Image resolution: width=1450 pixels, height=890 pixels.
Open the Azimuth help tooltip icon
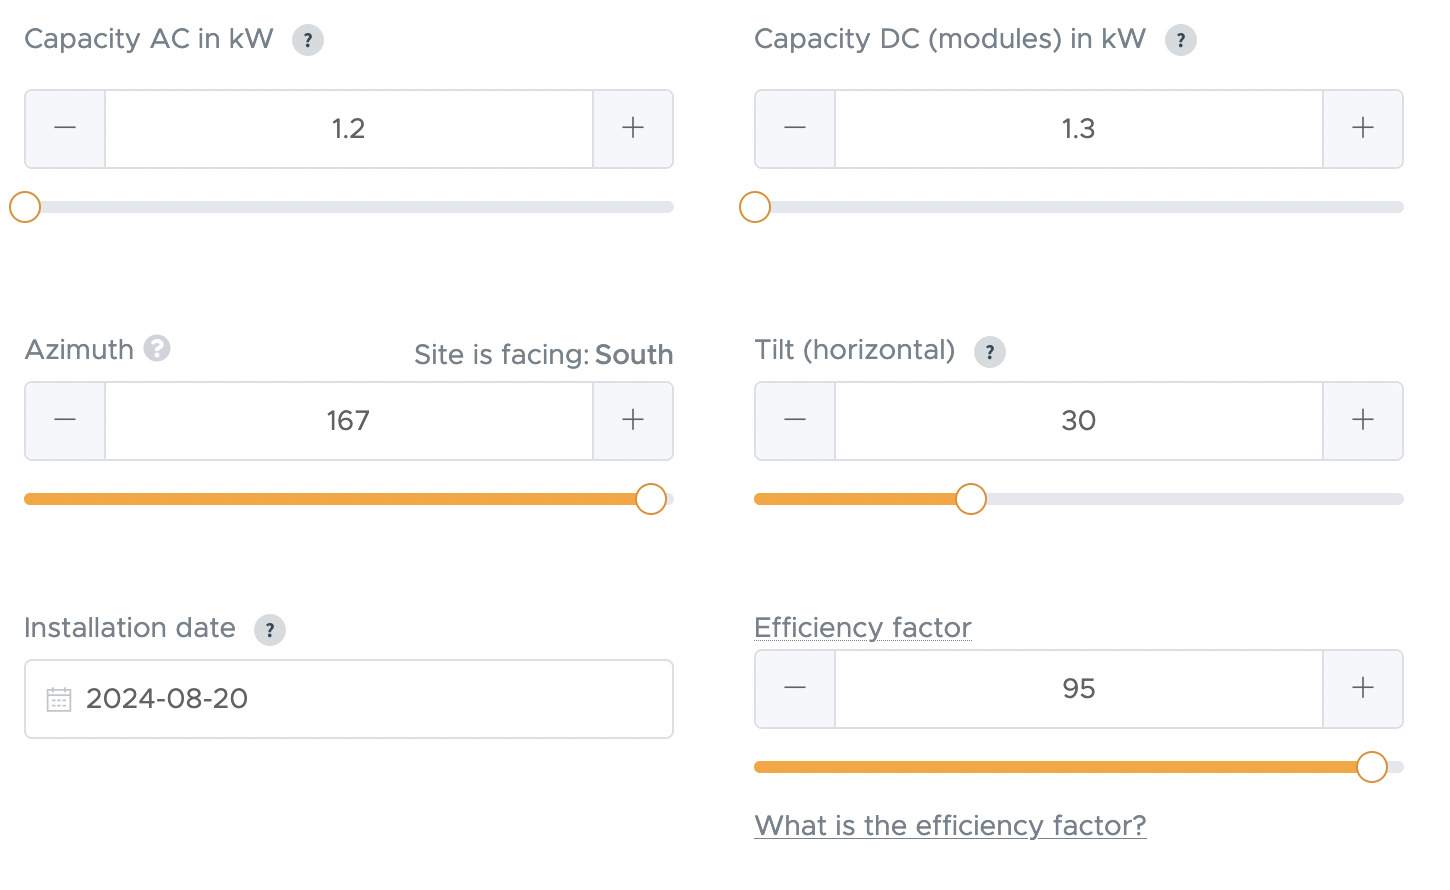(x=157, y=348)
